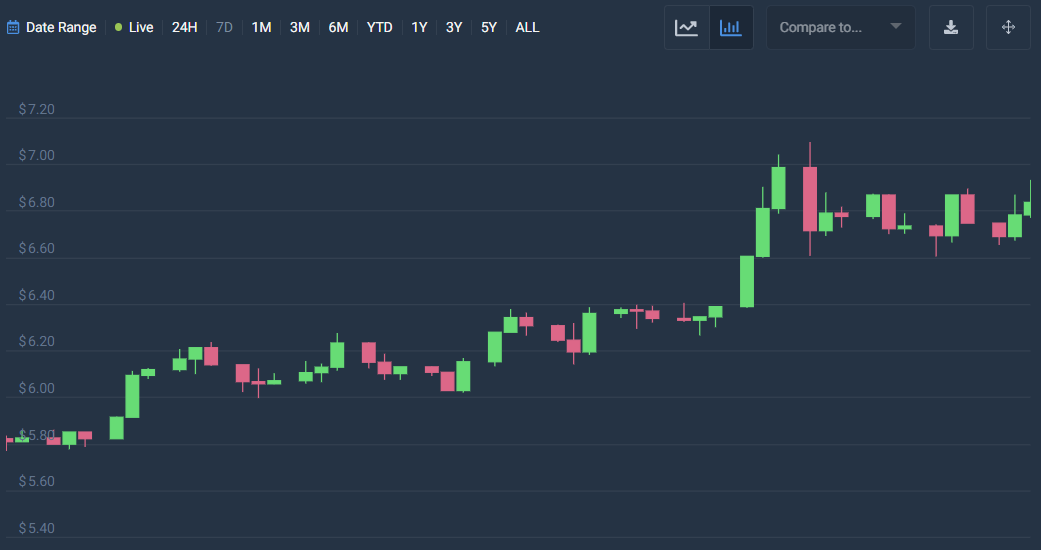Click the $7.20 axis label
The image size is (1041, 550).
tap(37, 109)
